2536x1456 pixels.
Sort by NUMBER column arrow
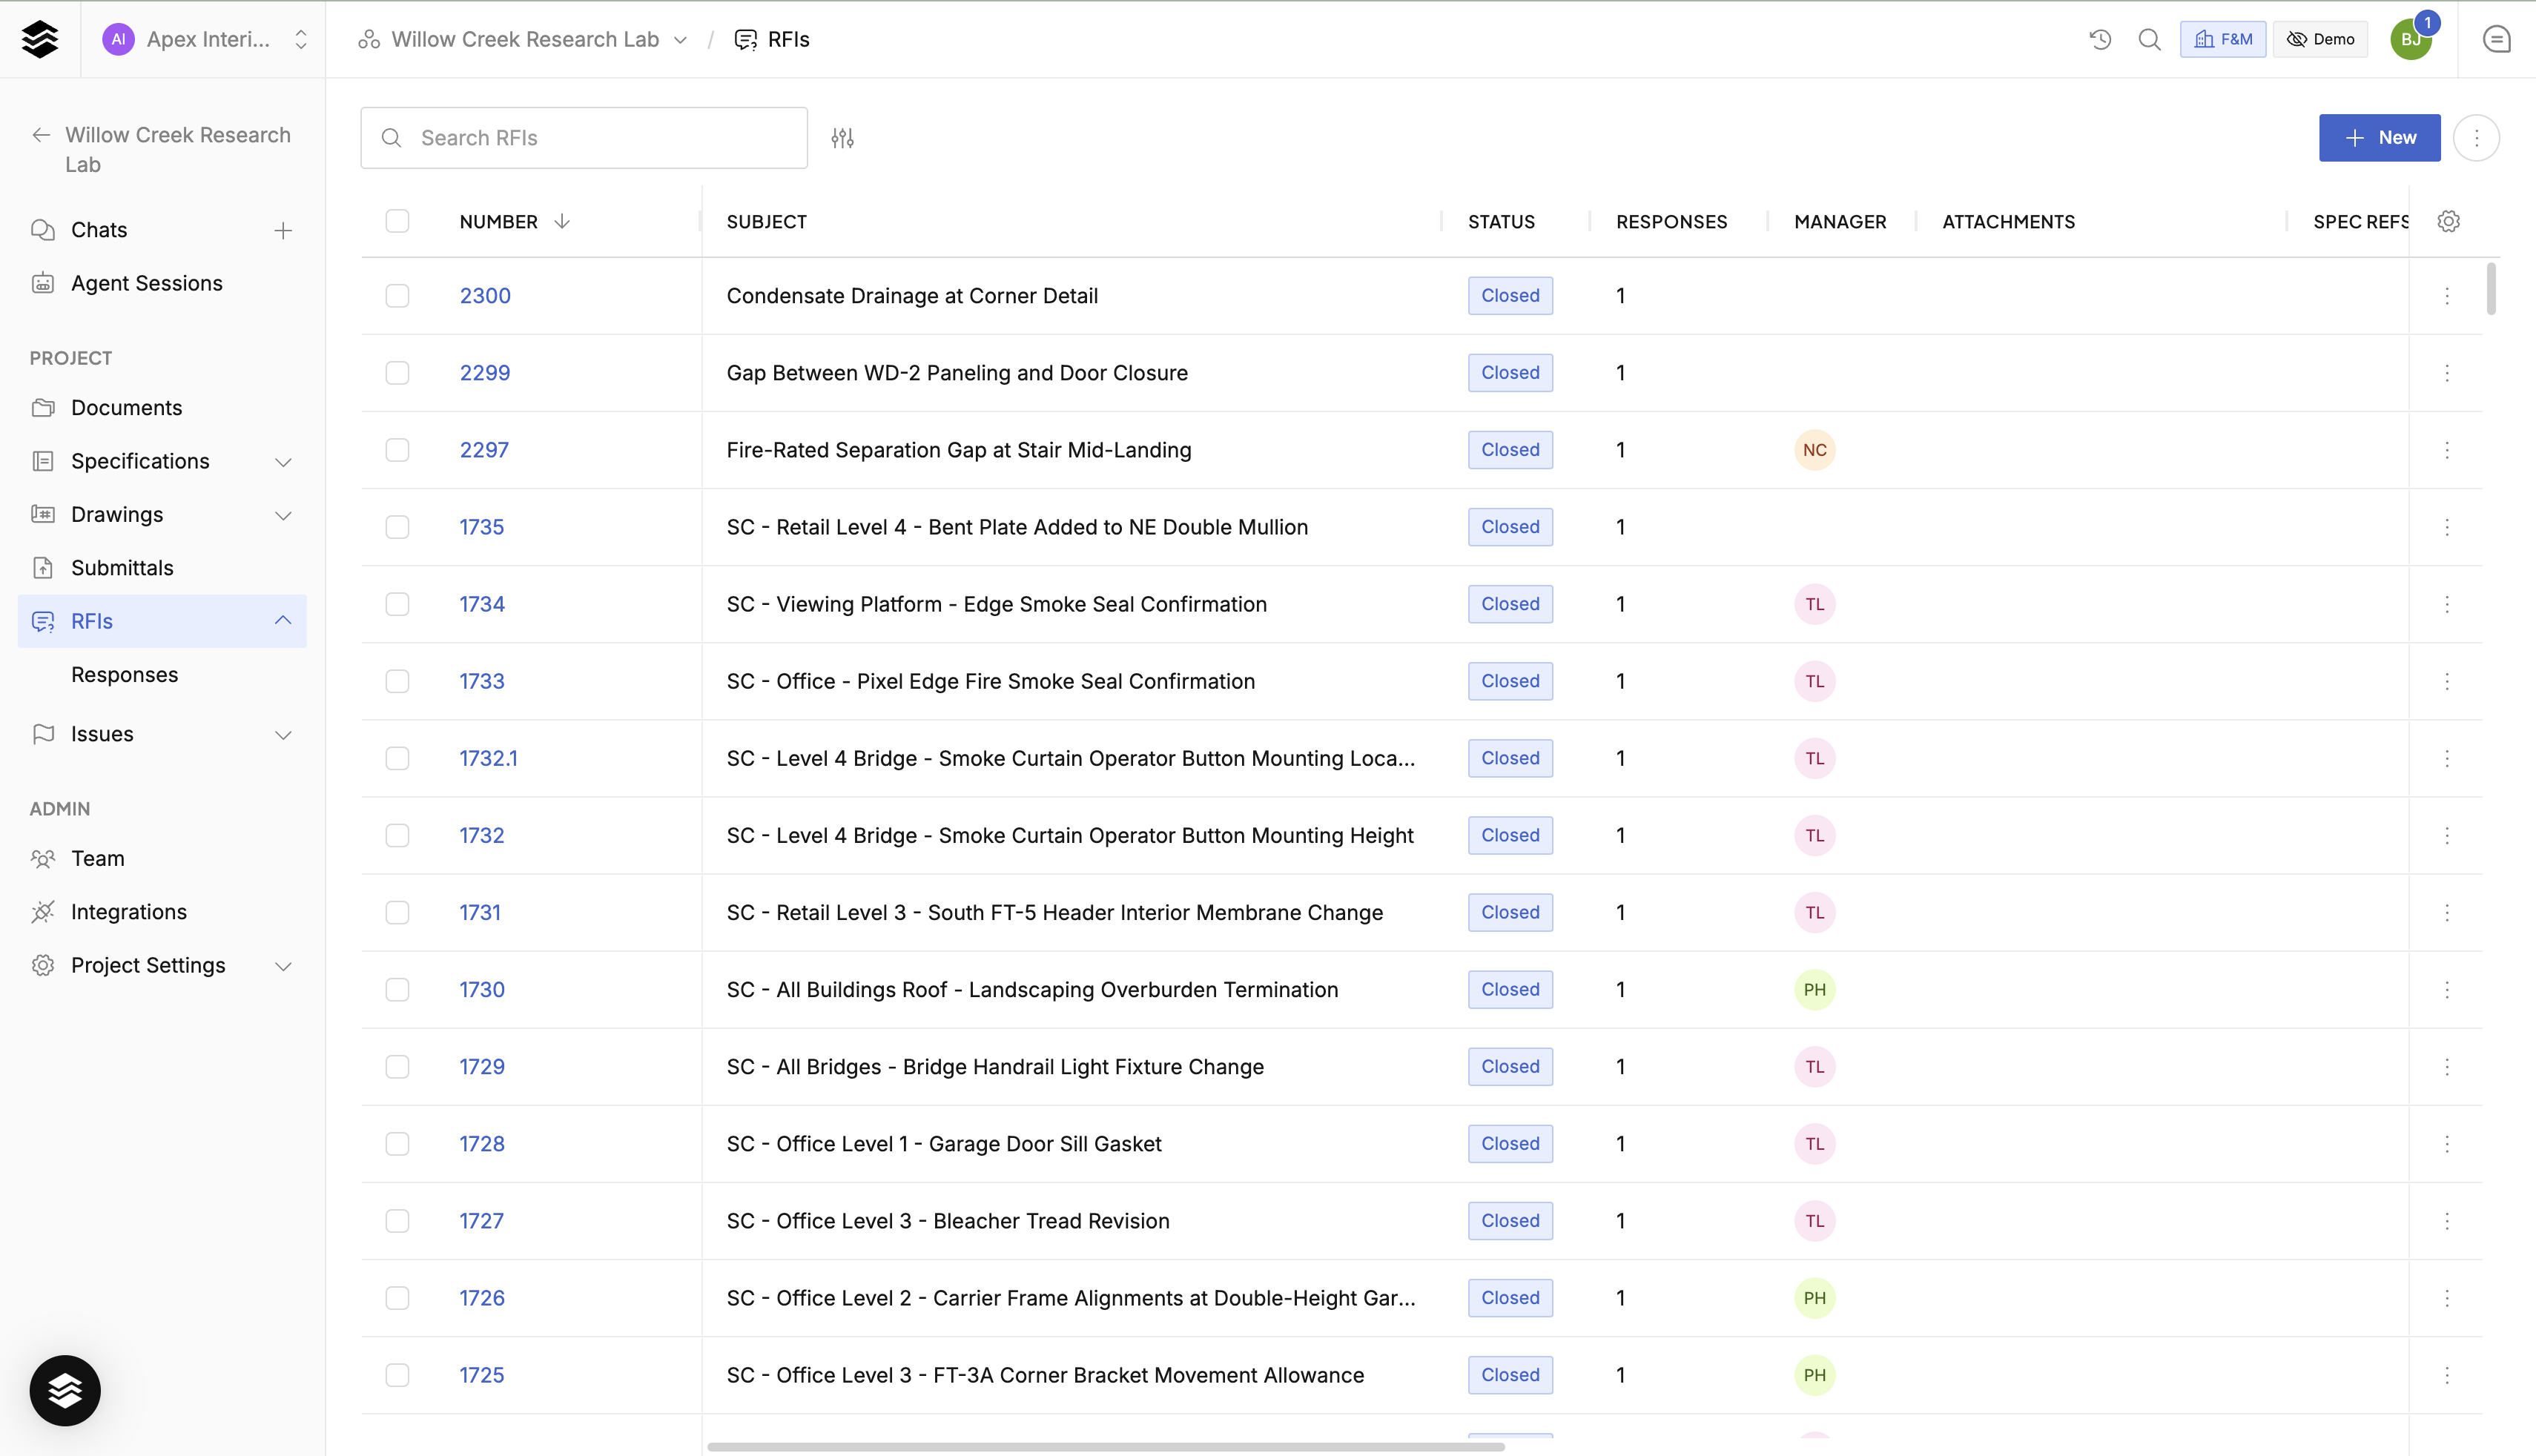[x=562, y=221]
